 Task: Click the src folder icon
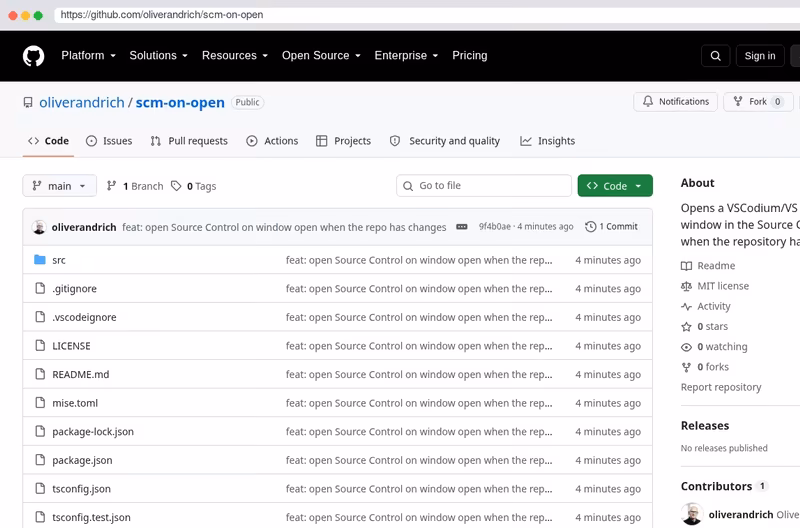(40, 260)
